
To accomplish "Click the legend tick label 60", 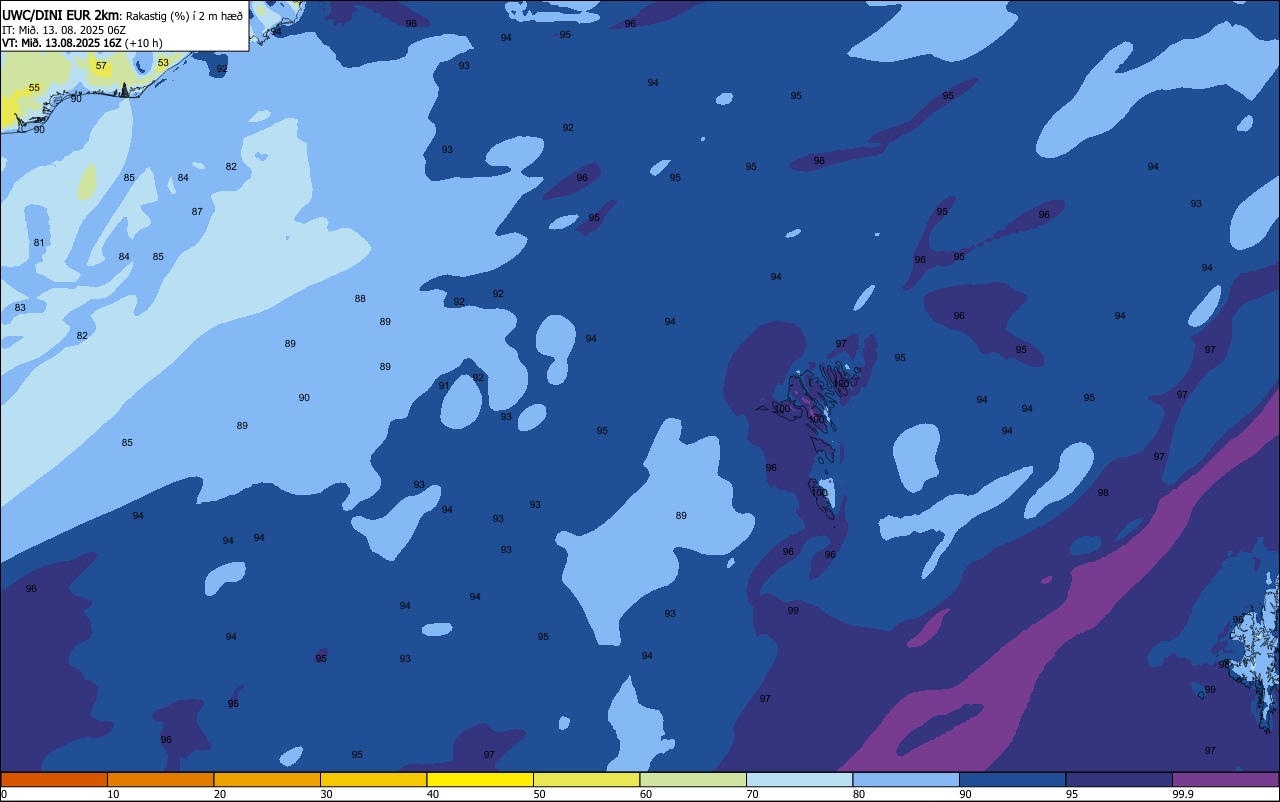I will [646, 794].
